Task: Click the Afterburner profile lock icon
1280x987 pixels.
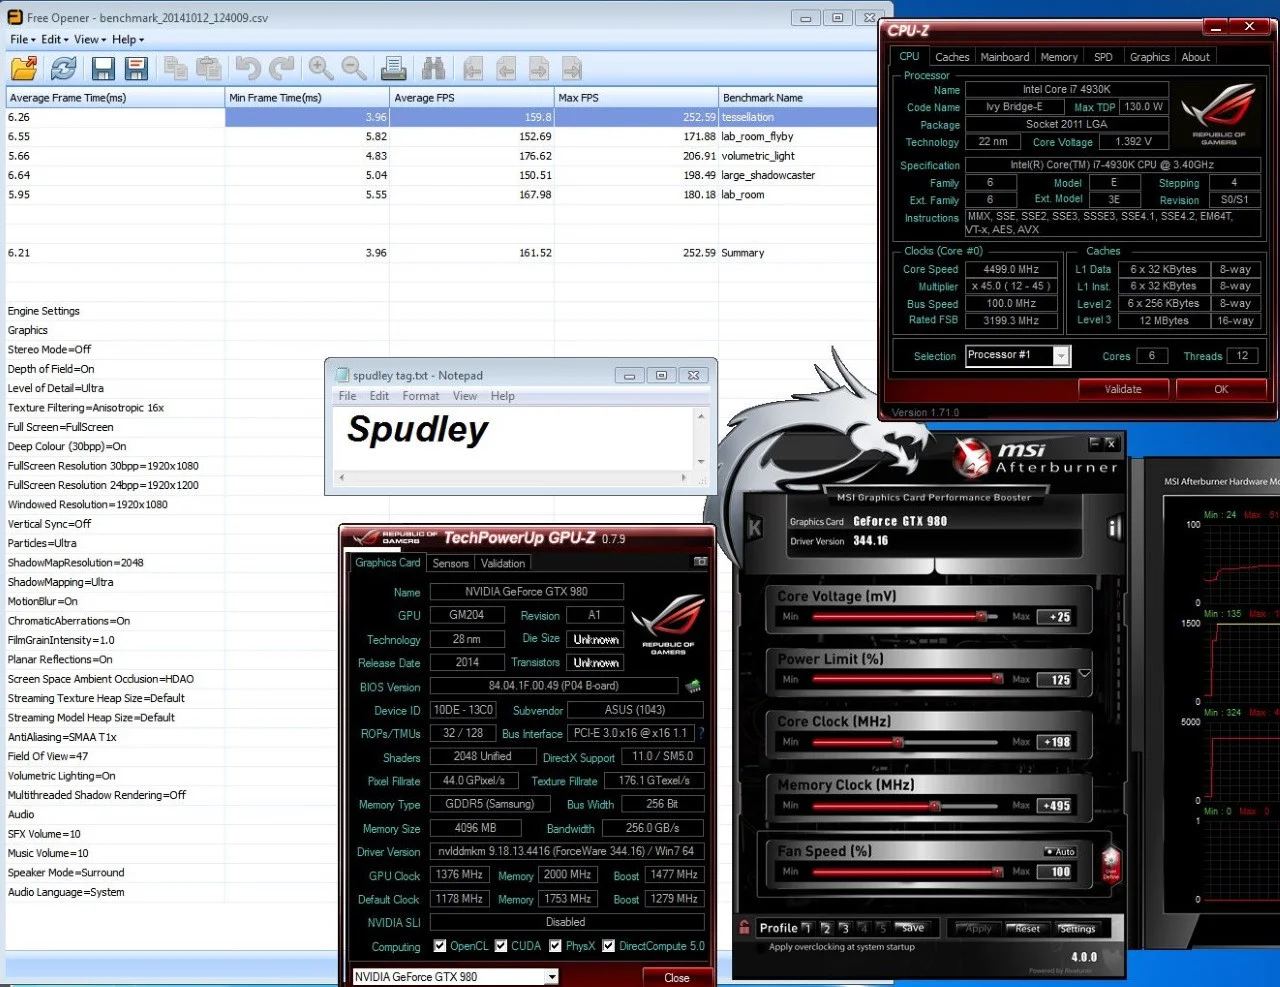Action: click(744, 927)
